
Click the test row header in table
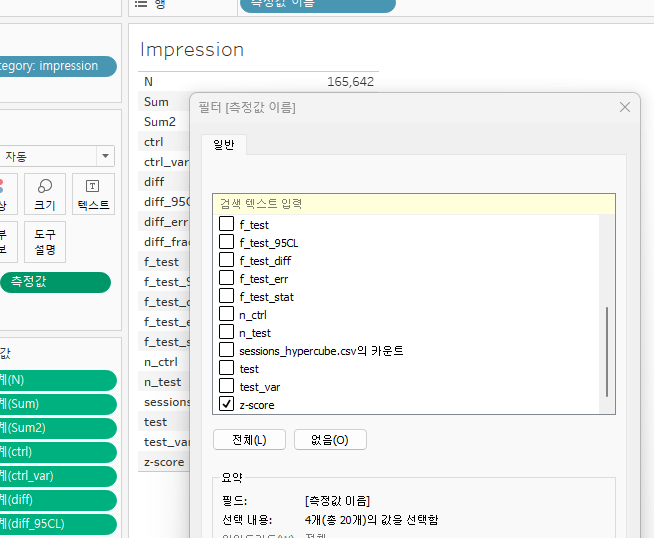point(156,422)
